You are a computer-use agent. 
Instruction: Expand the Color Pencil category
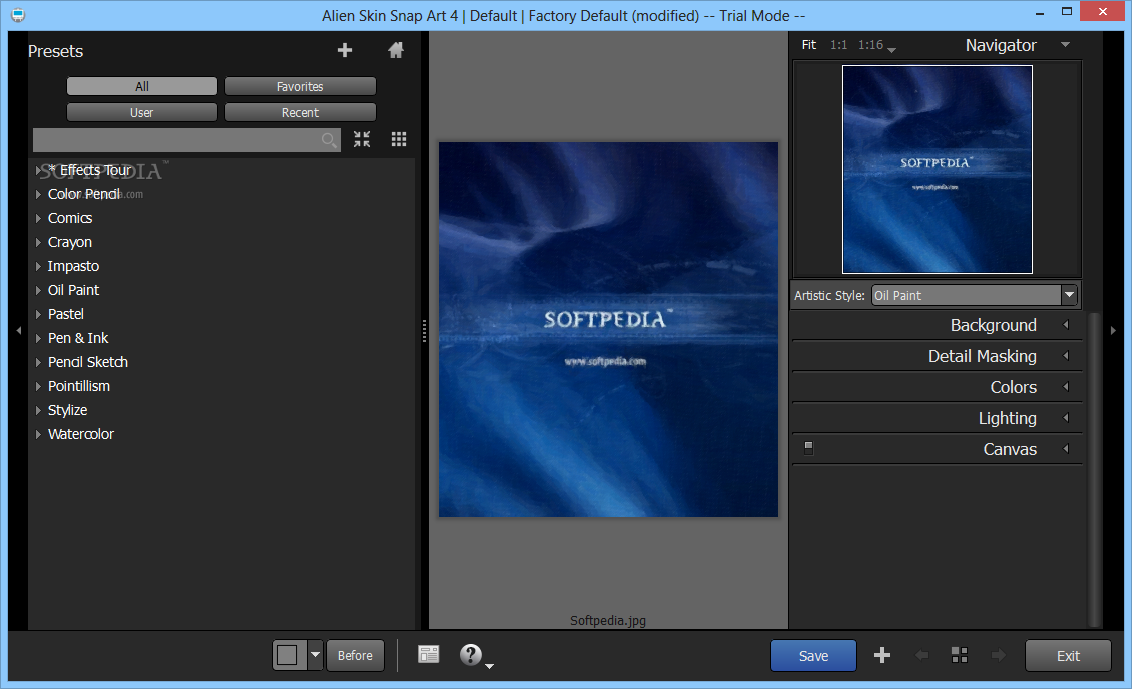(x=38, y=194)
